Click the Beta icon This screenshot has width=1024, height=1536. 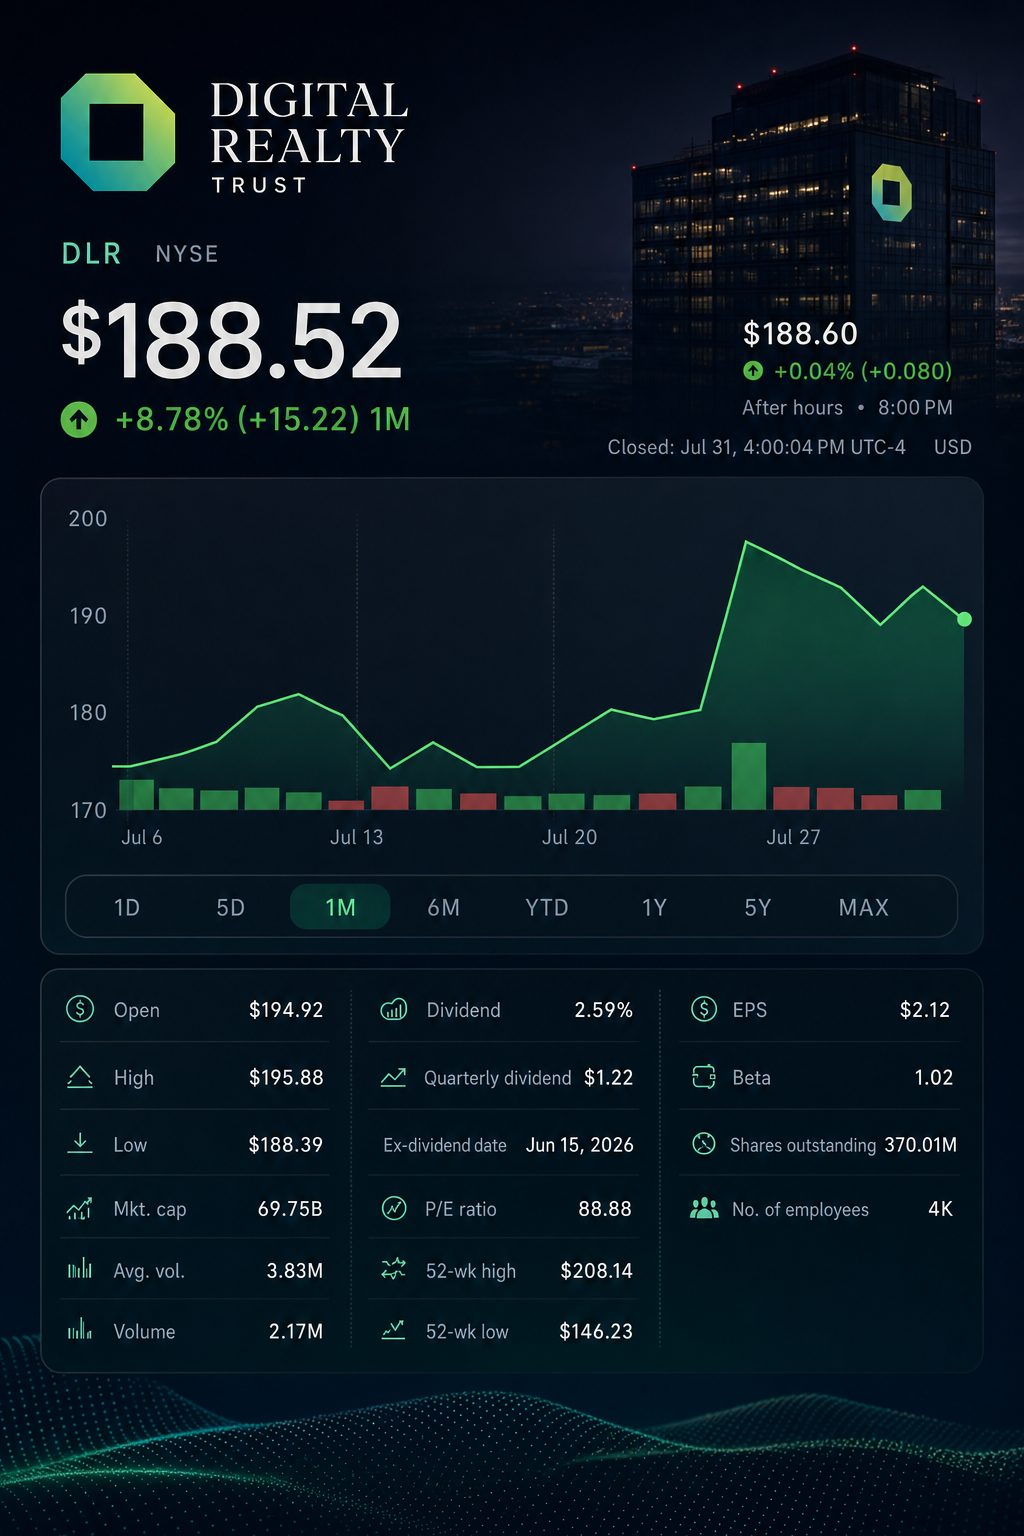coord(704,1077)
